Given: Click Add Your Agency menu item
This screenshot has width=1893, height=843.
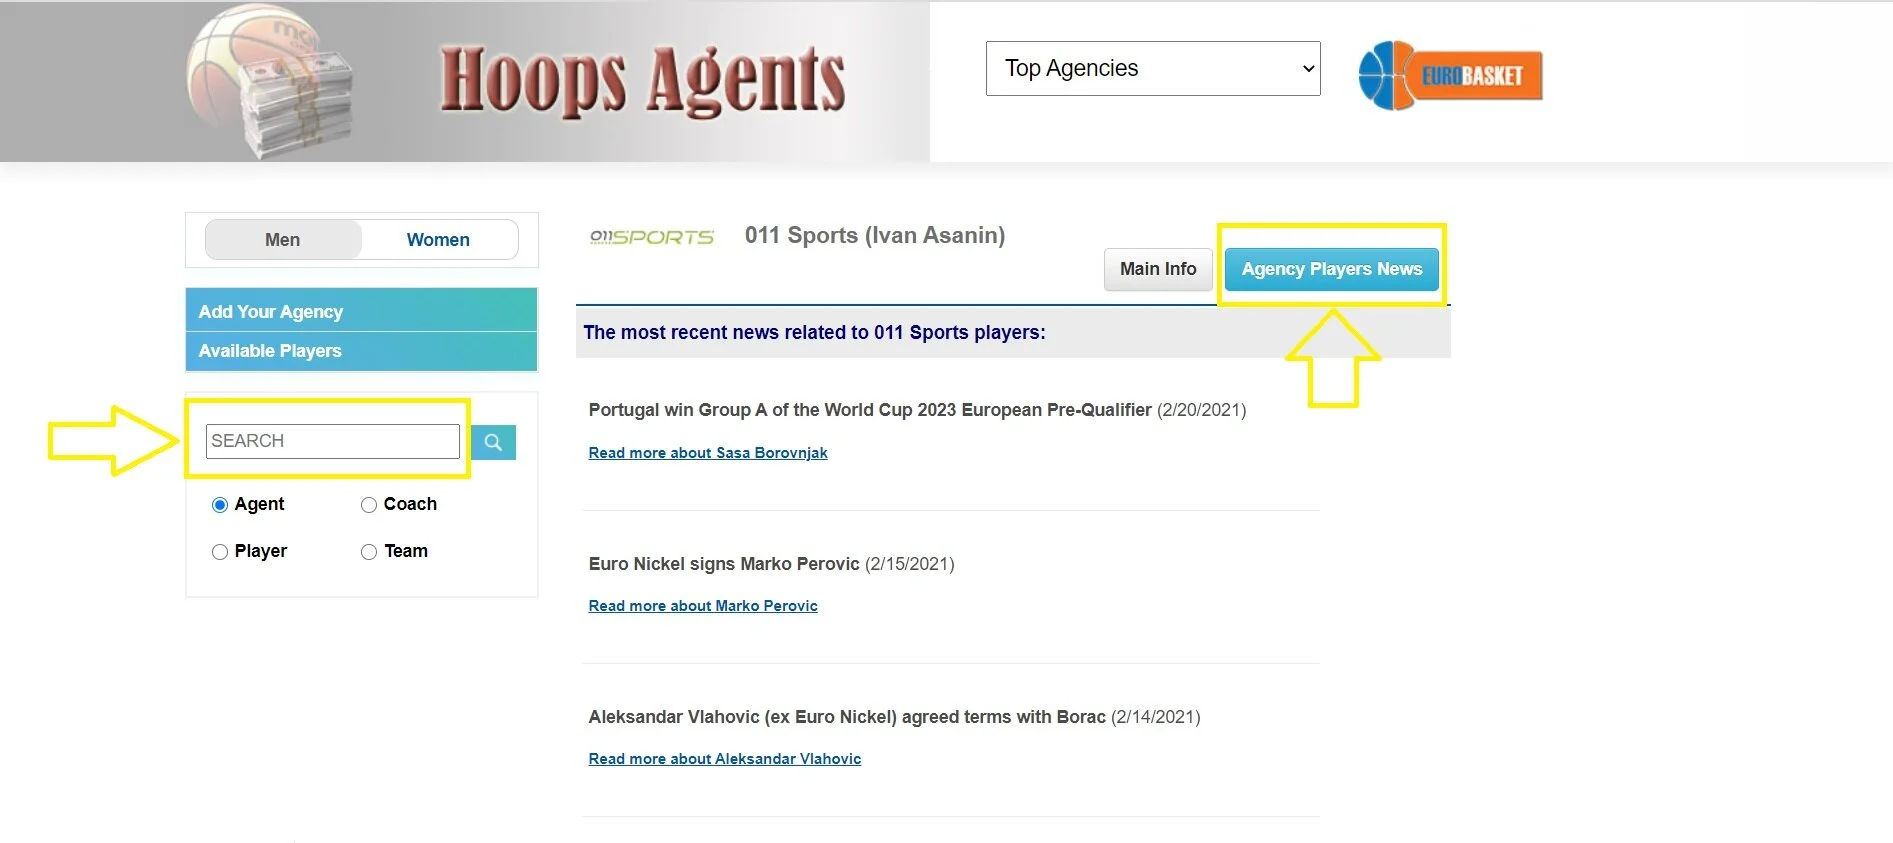Looking at the screenshot, I should point(361,311).
